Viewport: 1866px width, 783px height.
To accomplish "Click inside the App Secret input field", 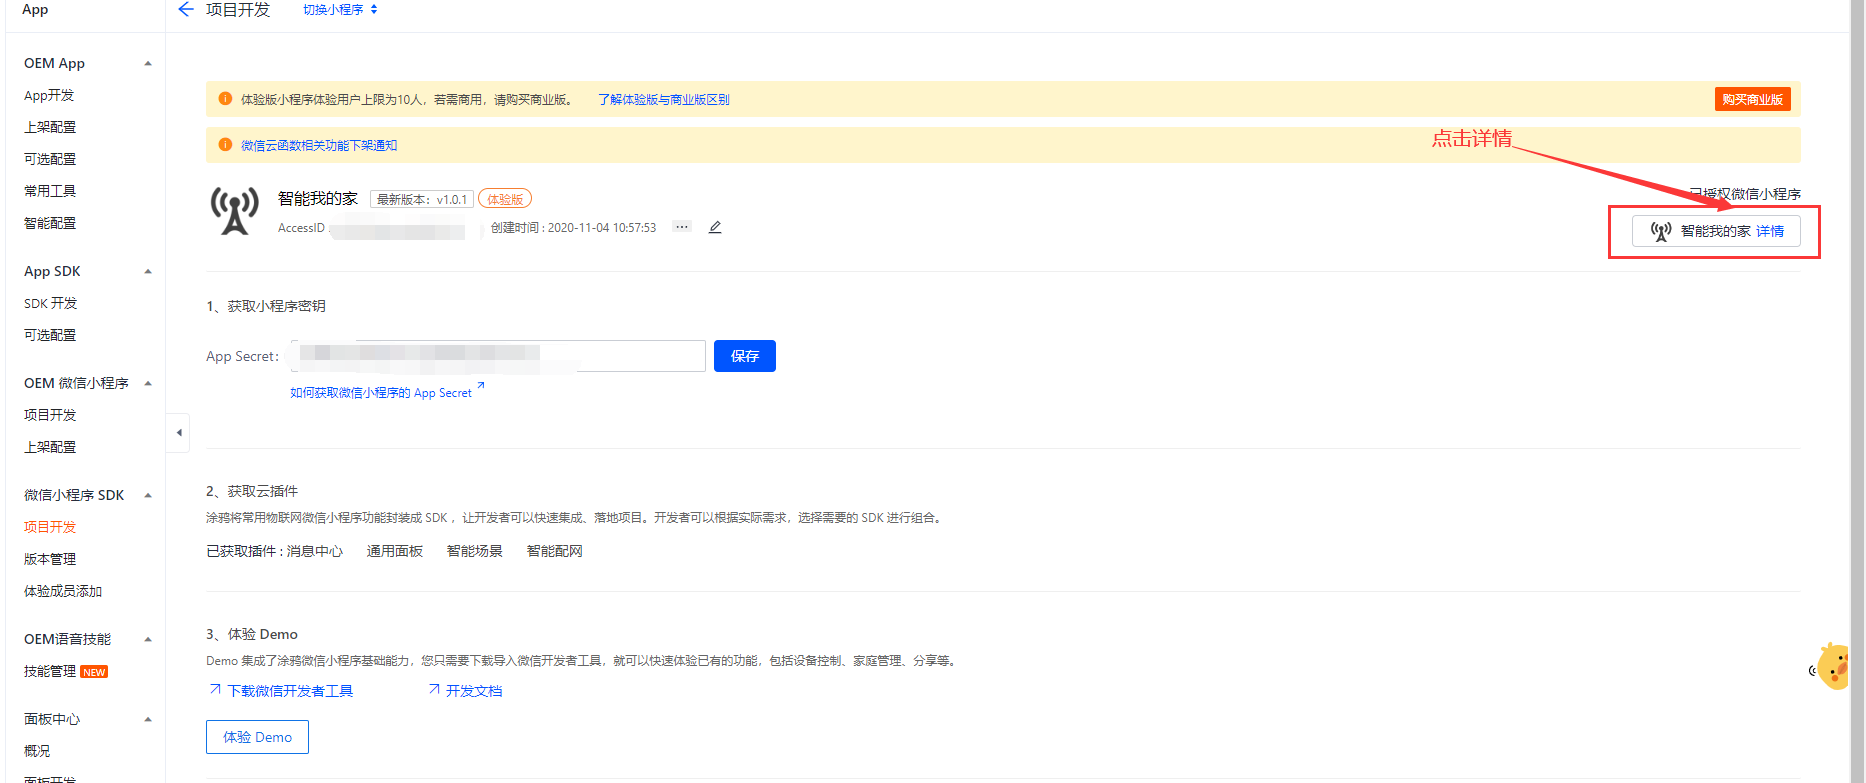I will (498, 356).
